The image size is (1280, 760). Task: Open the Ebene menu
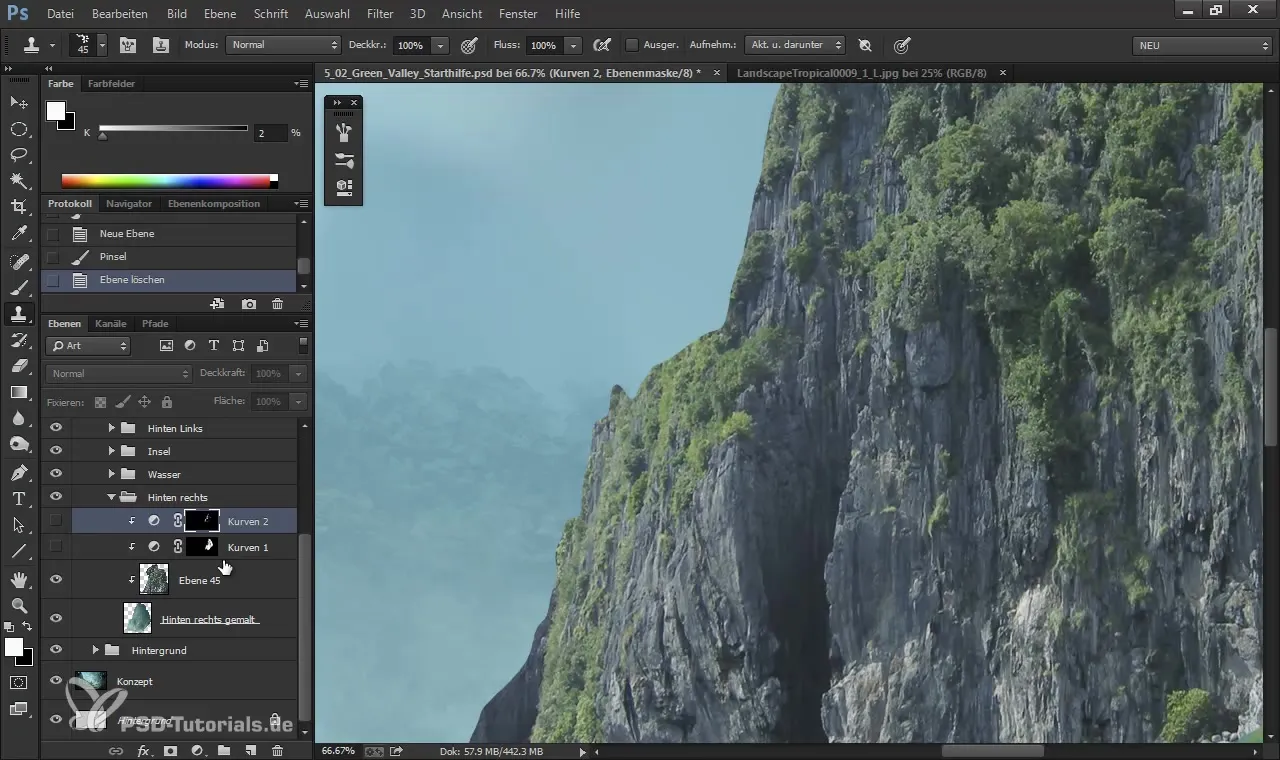(220, 14)
